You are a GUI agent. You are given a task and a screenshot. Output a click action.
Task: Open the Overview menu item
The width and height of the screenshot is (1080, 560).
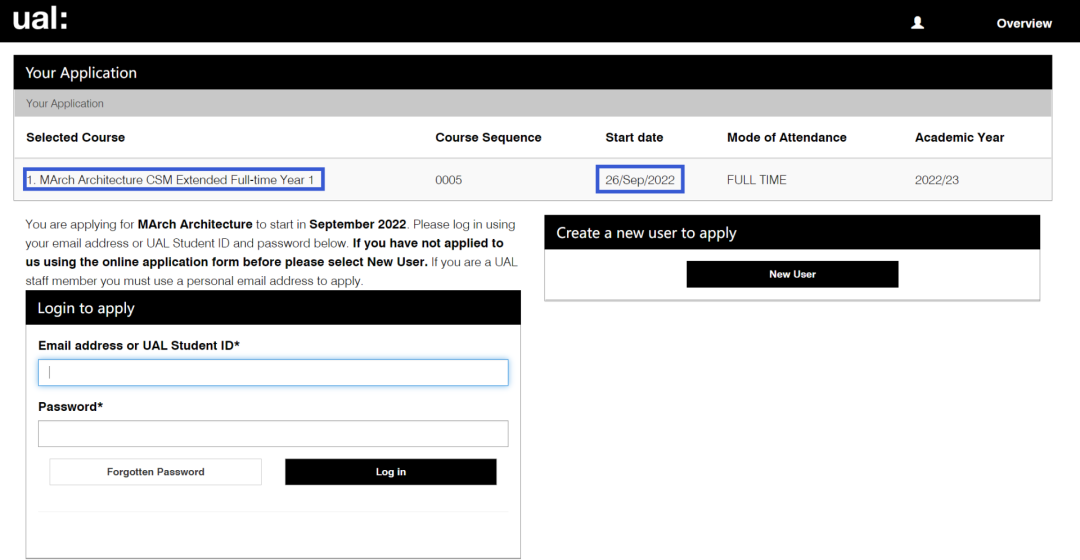1024,23
